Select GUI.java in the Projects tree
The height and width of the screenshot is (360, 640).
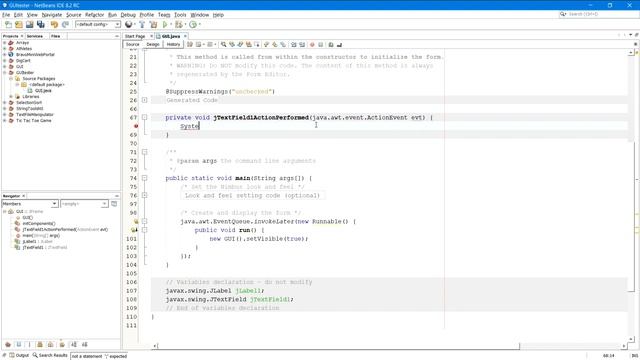point(43,91)
